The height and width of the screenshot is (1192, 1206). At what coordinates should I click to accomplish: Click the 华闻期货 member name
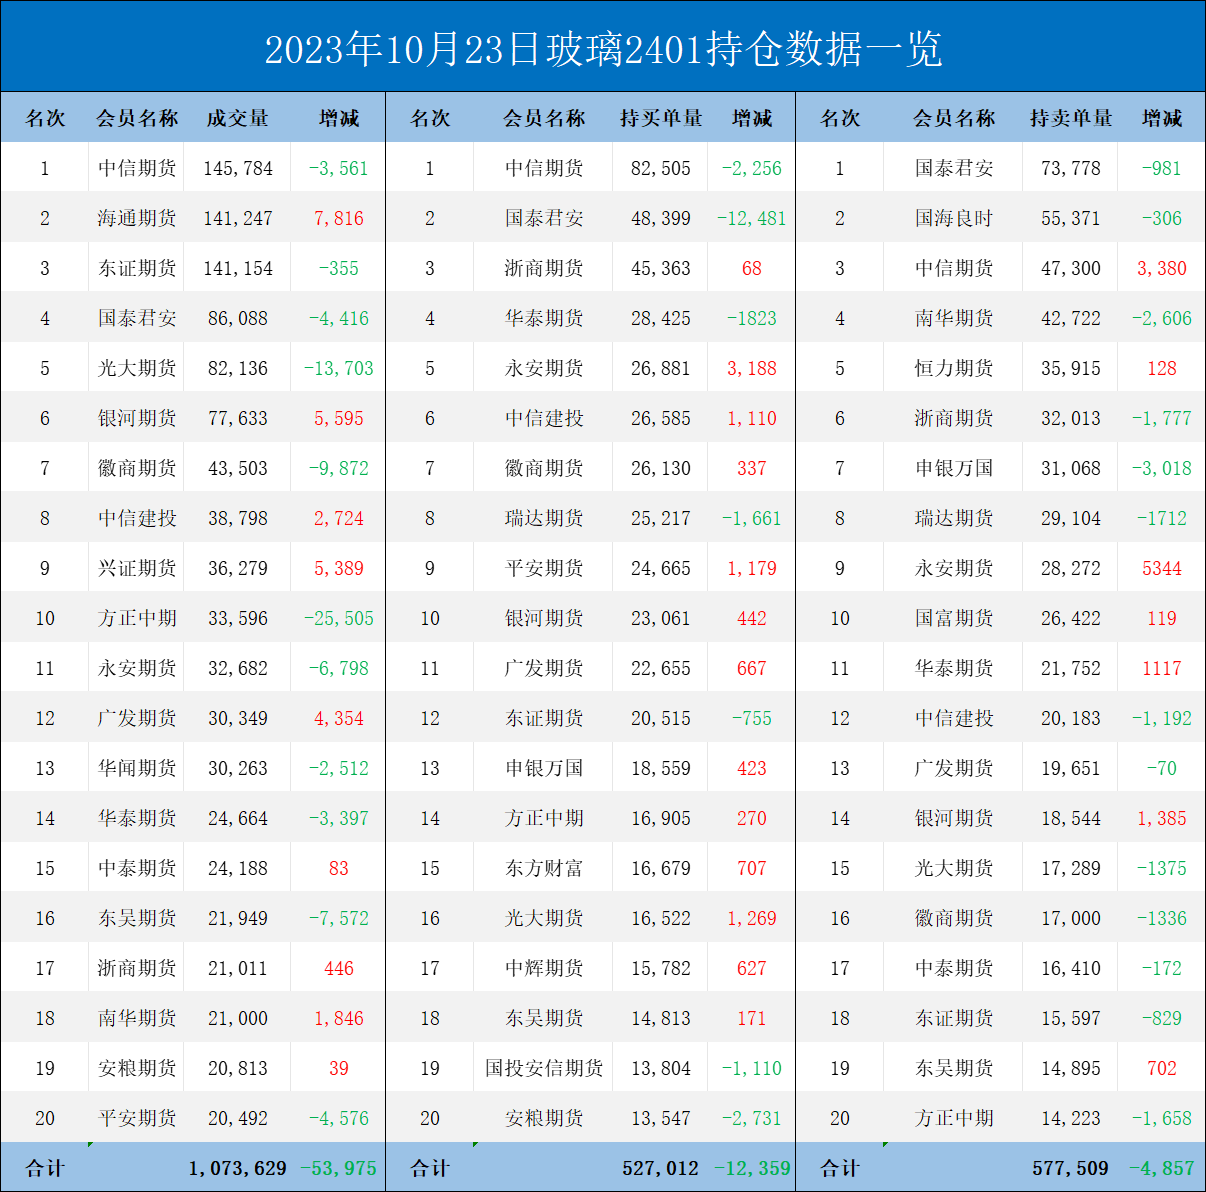[x=137, y=768]
